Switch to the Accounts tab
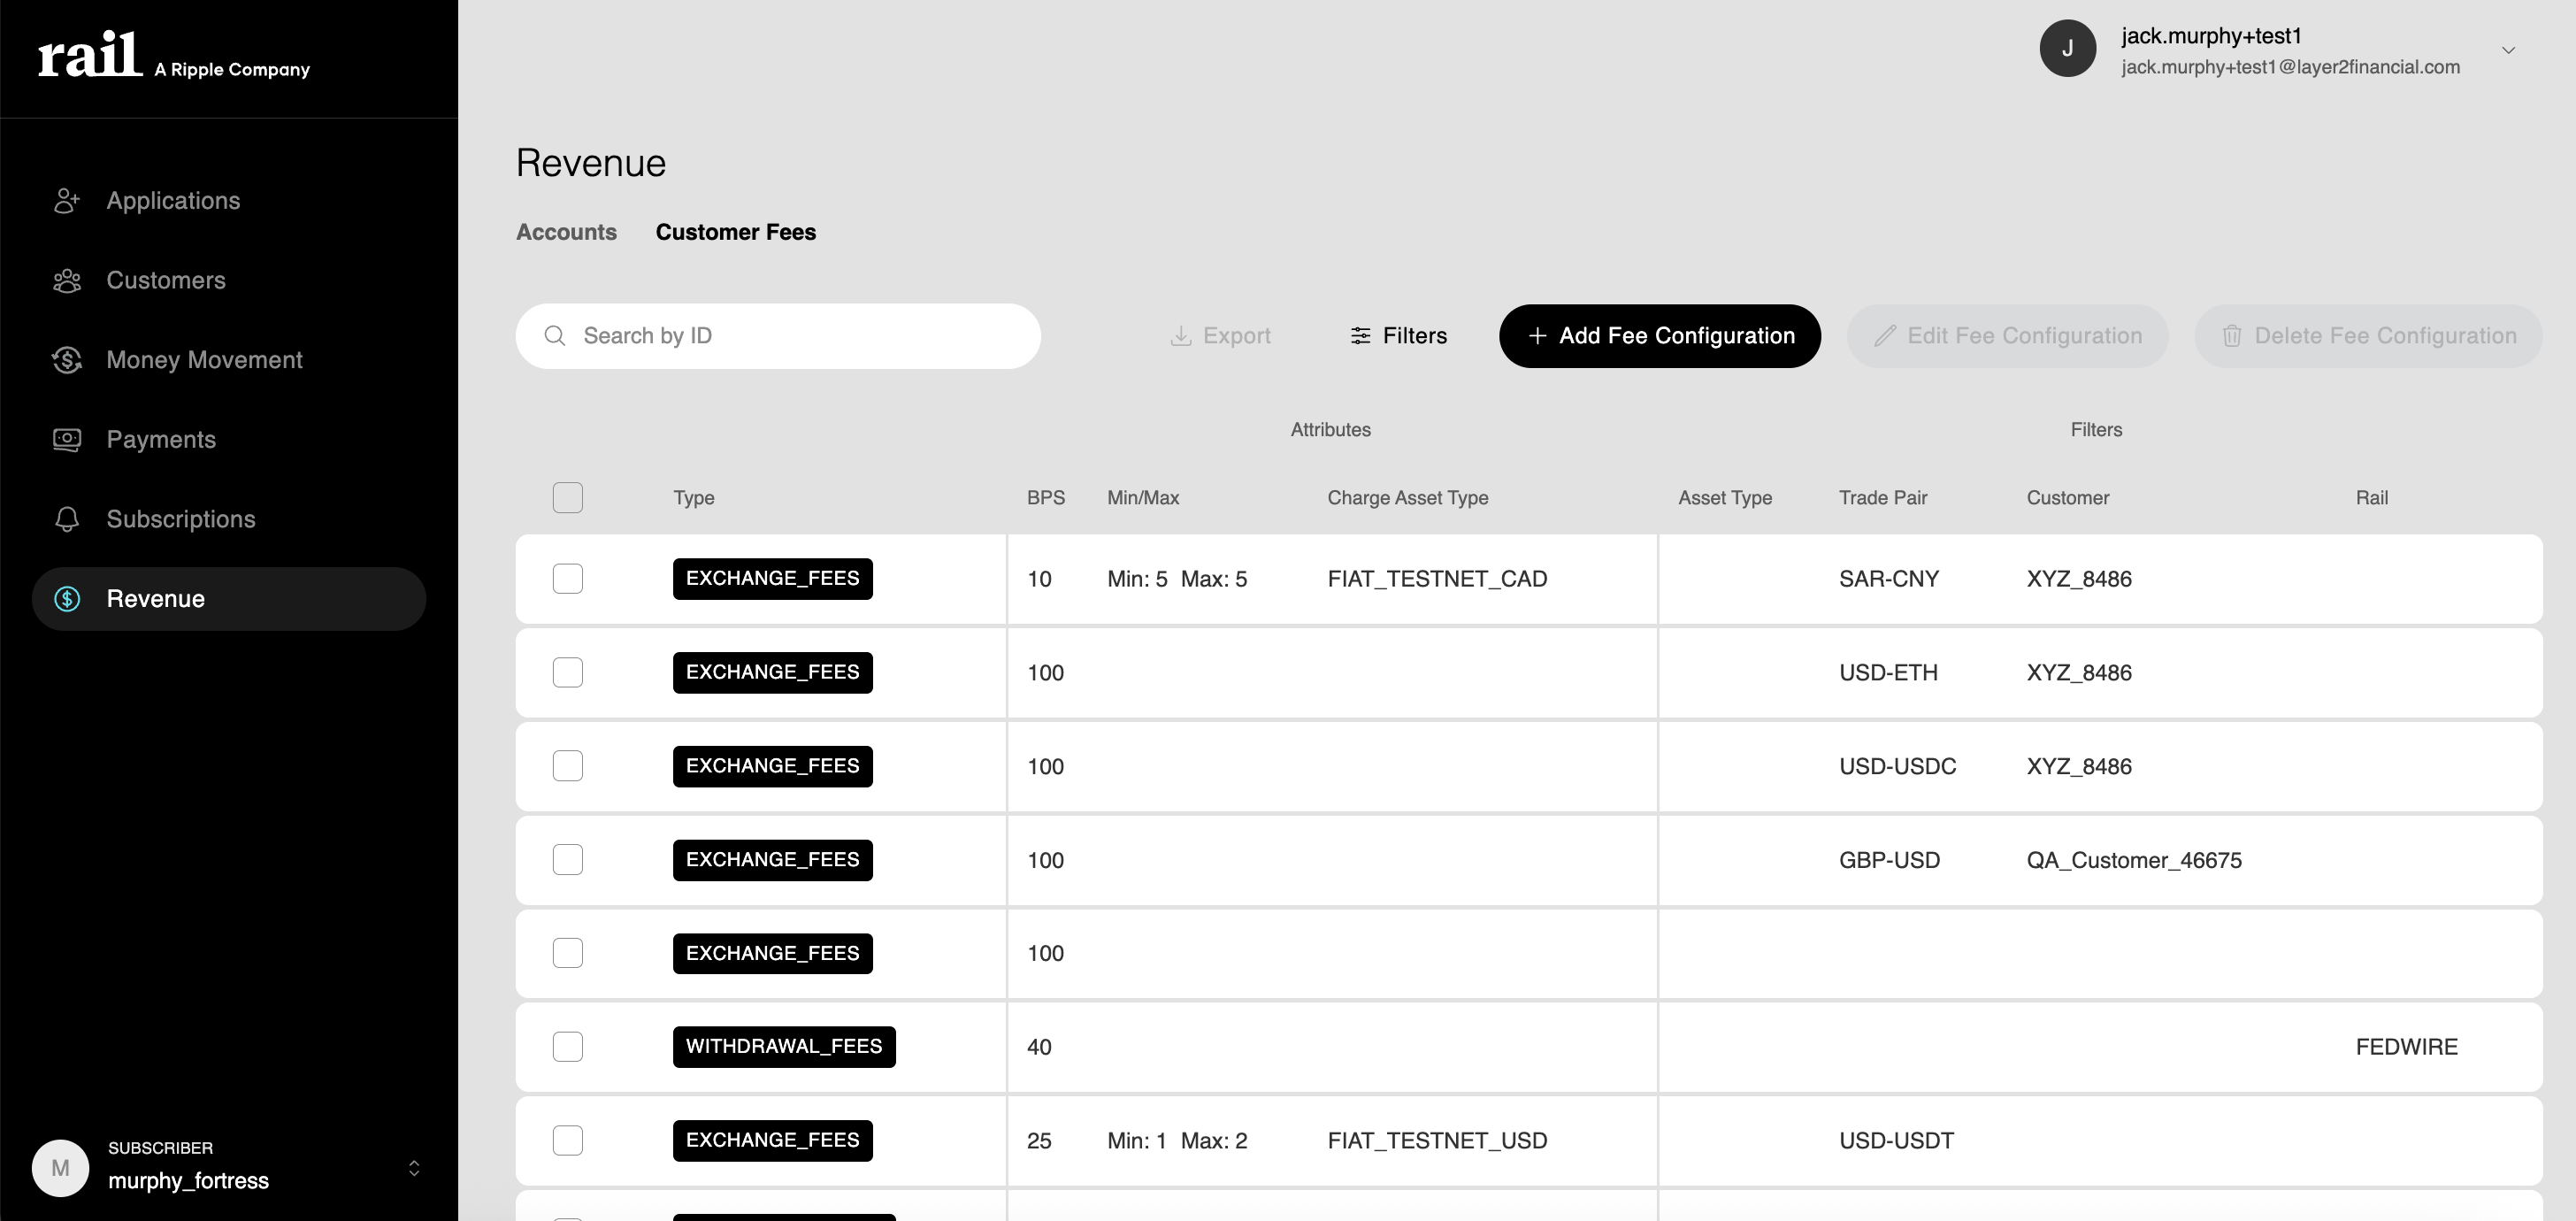Image resolution: width=2576 pixels, height=1221 pixels. [x=566, y=232]
